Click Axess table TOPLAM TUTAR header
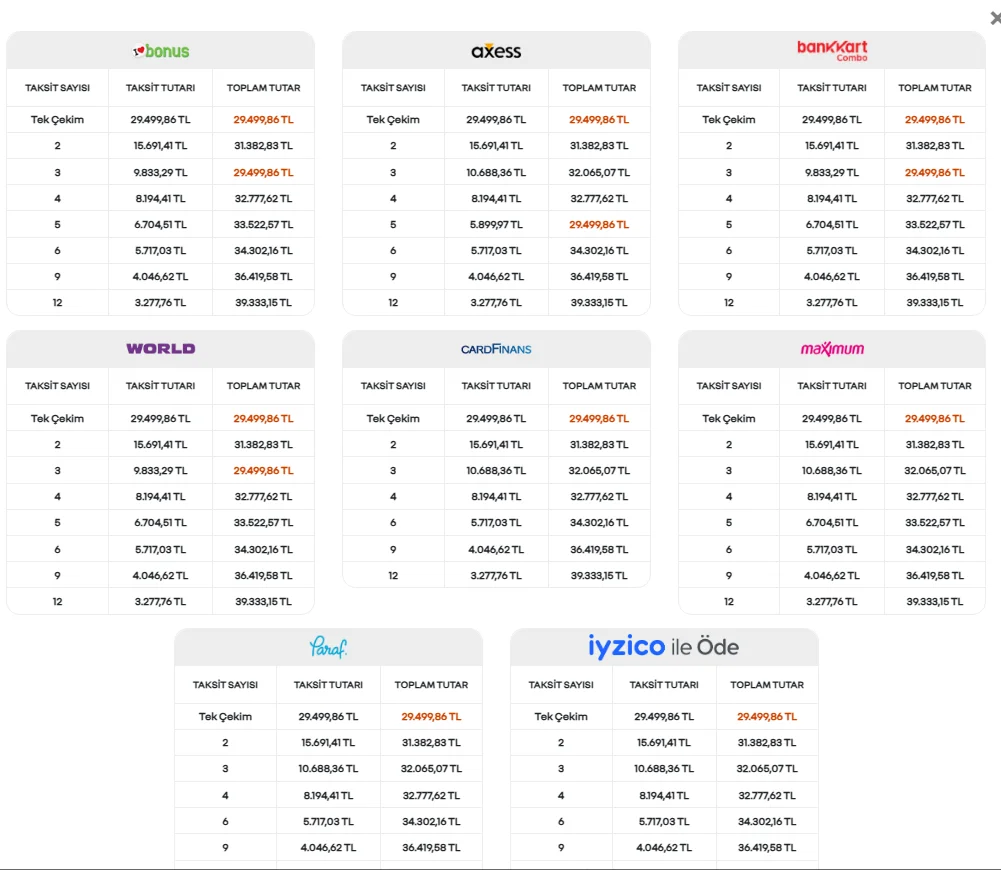 pyautogui.click(x=599, y=88)
